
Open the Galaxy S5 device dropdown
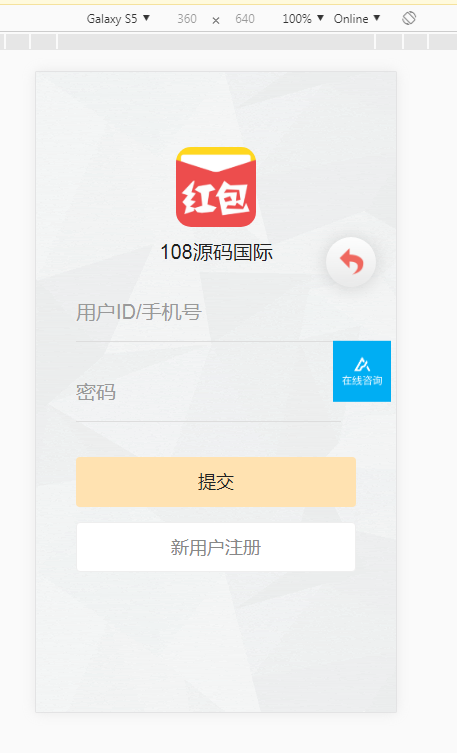(118, 19)
